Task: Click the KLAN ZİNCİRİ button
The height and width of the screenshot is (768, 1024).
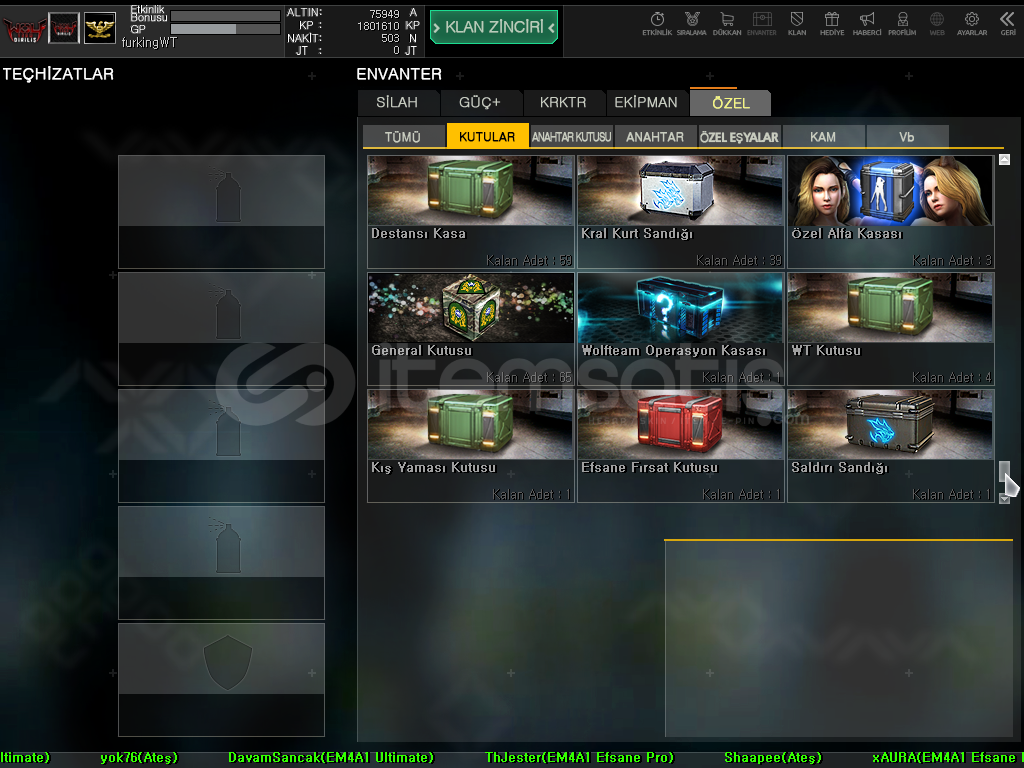Action: (494, 27)
